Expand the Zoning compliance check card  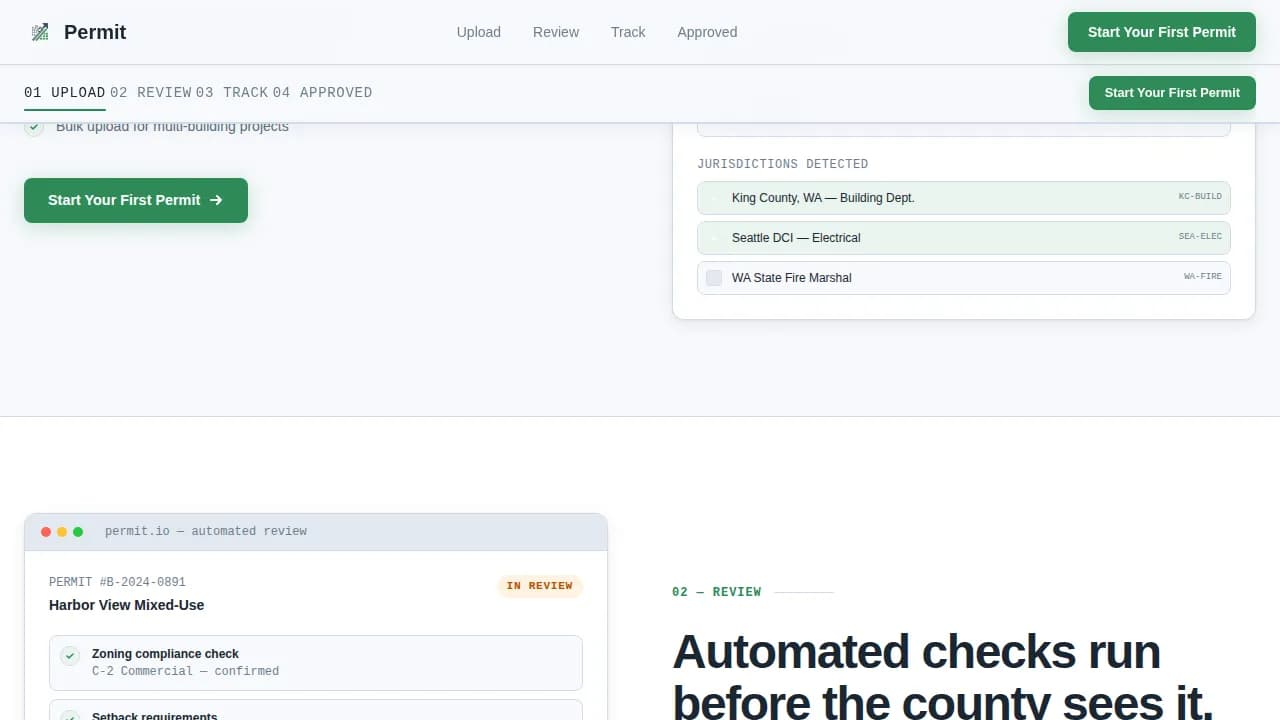315,662
